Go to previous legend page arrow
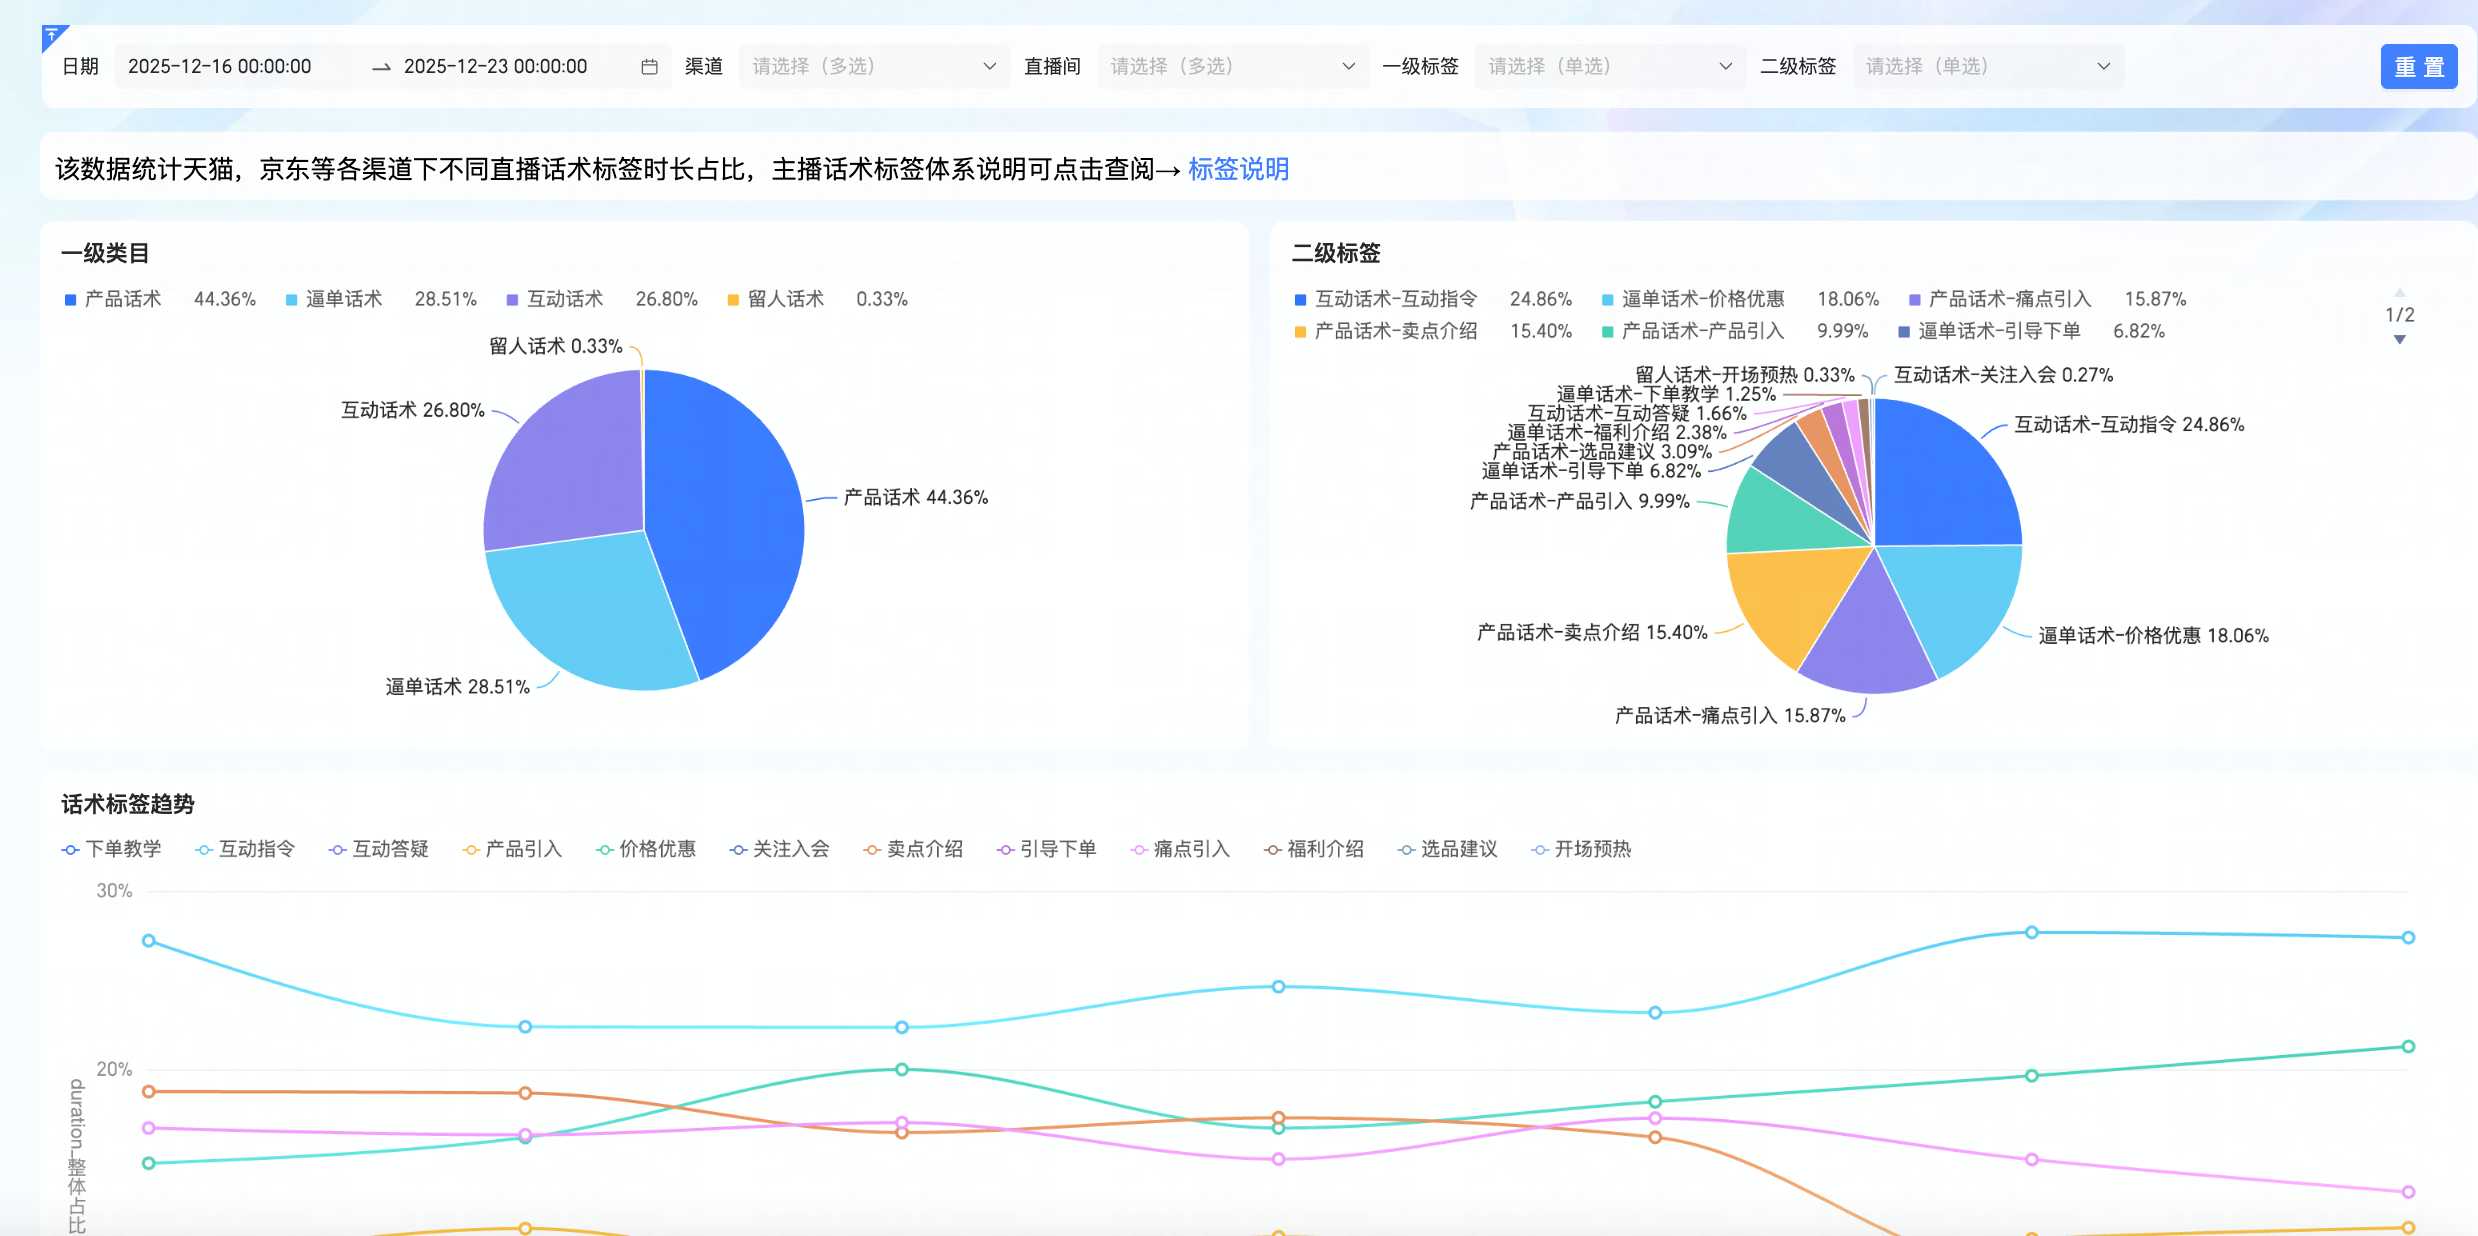2478x1236 pixels. pyautogui.click(x=2399, y=292)
